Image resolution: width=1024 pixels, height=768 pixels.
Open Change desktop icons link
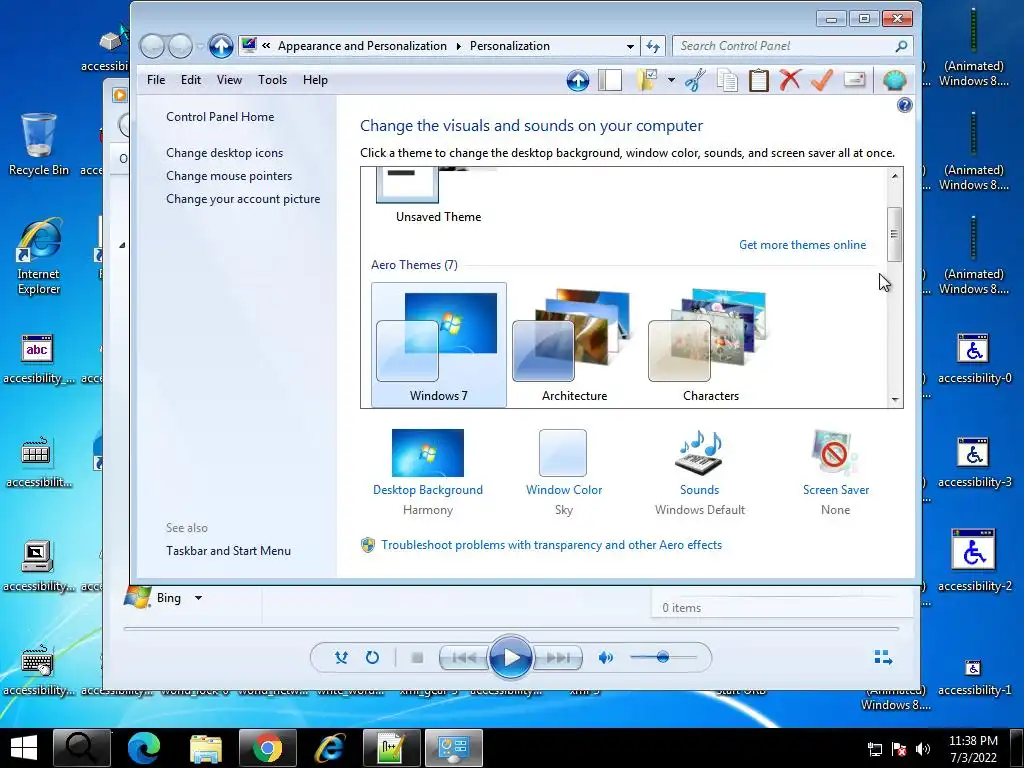[x=225, y=153]
